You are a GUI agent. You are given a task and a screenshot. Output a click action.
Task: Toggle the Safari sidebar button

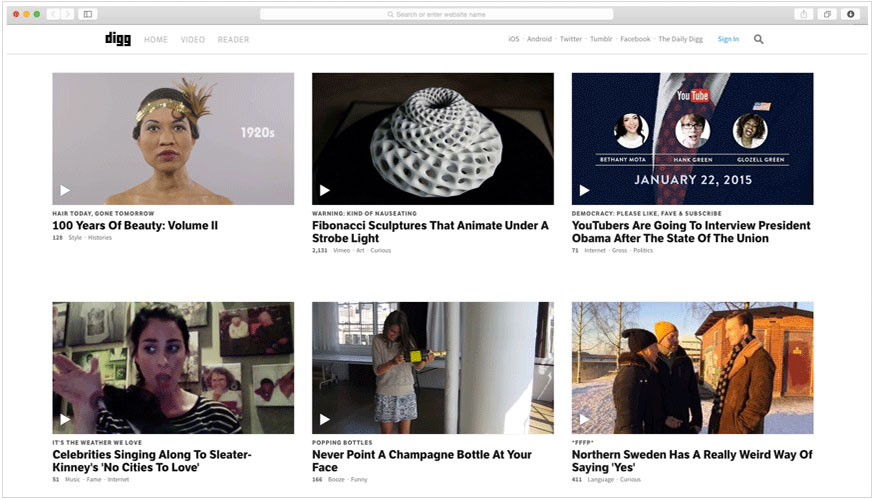click(88, 14)
